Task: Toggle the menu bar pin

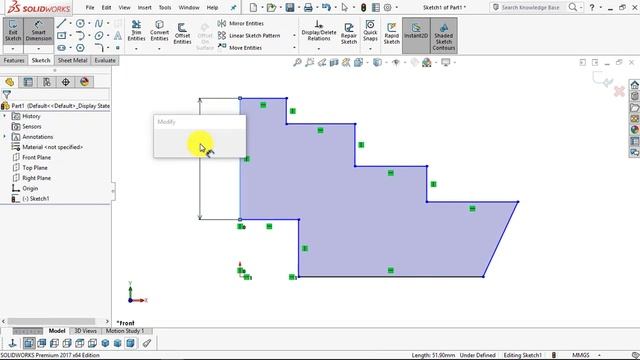Action: point(233,7)
